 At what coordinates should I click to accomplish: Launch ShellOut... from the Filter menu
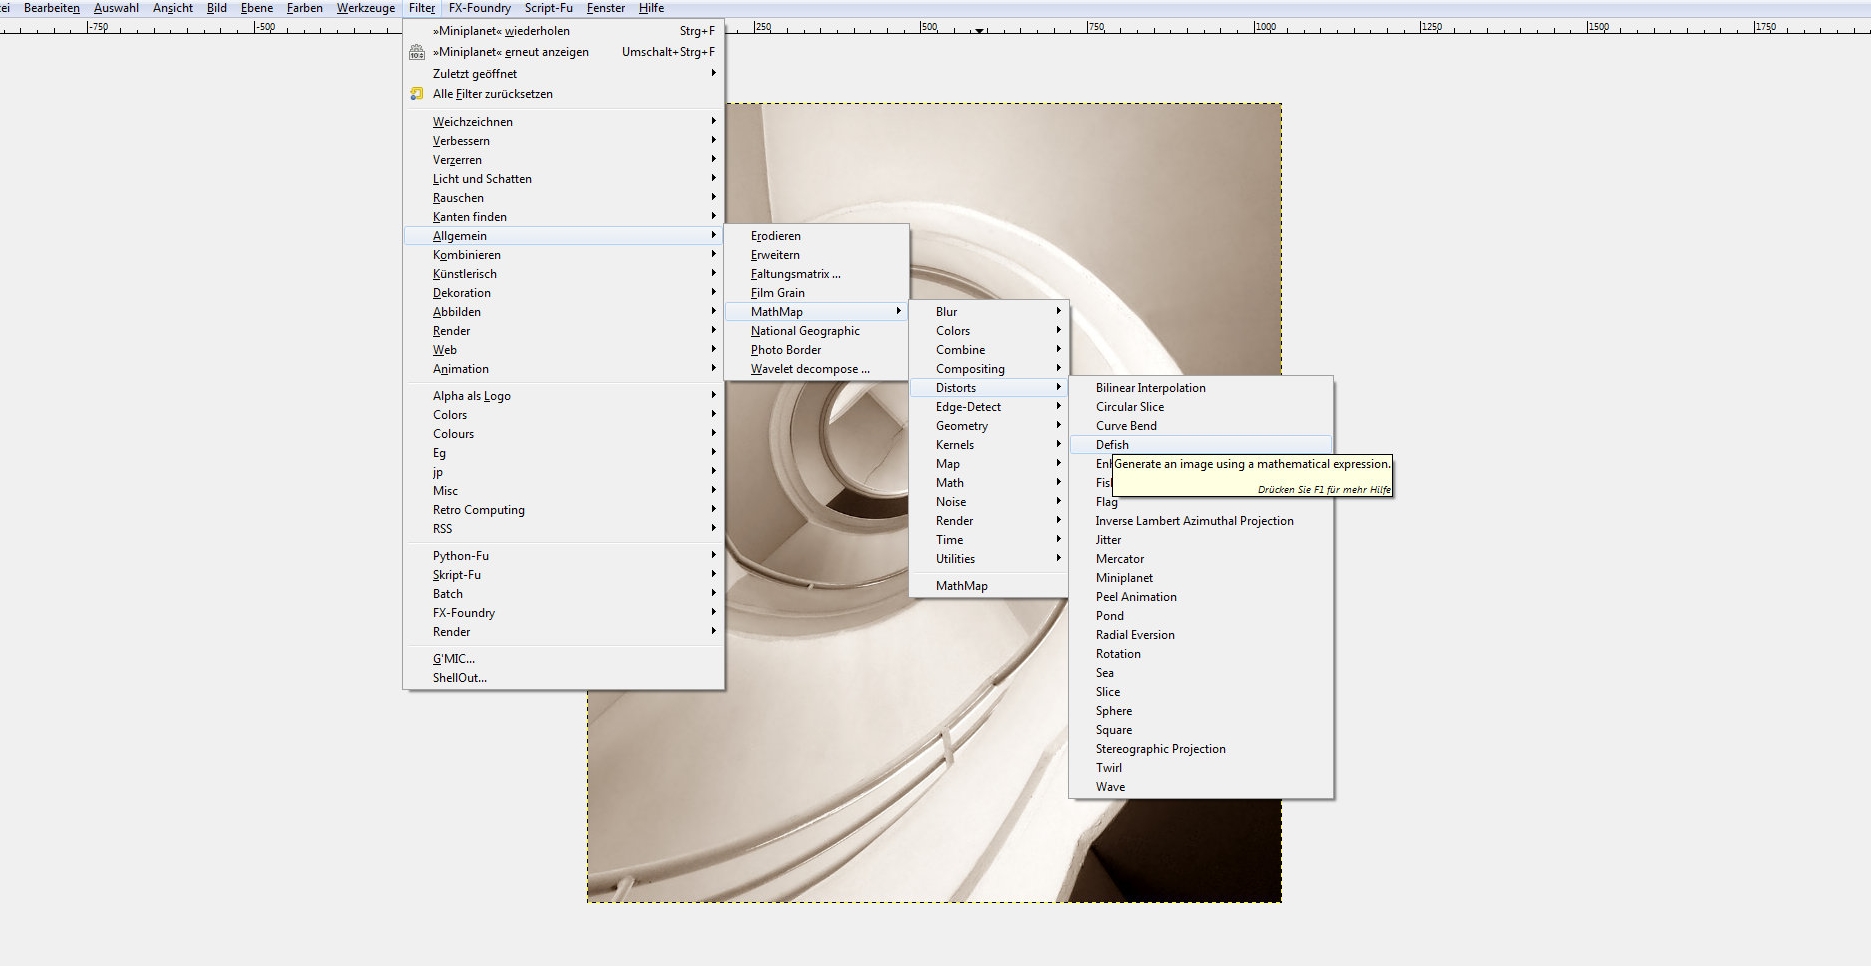click(x=460, y=678)
